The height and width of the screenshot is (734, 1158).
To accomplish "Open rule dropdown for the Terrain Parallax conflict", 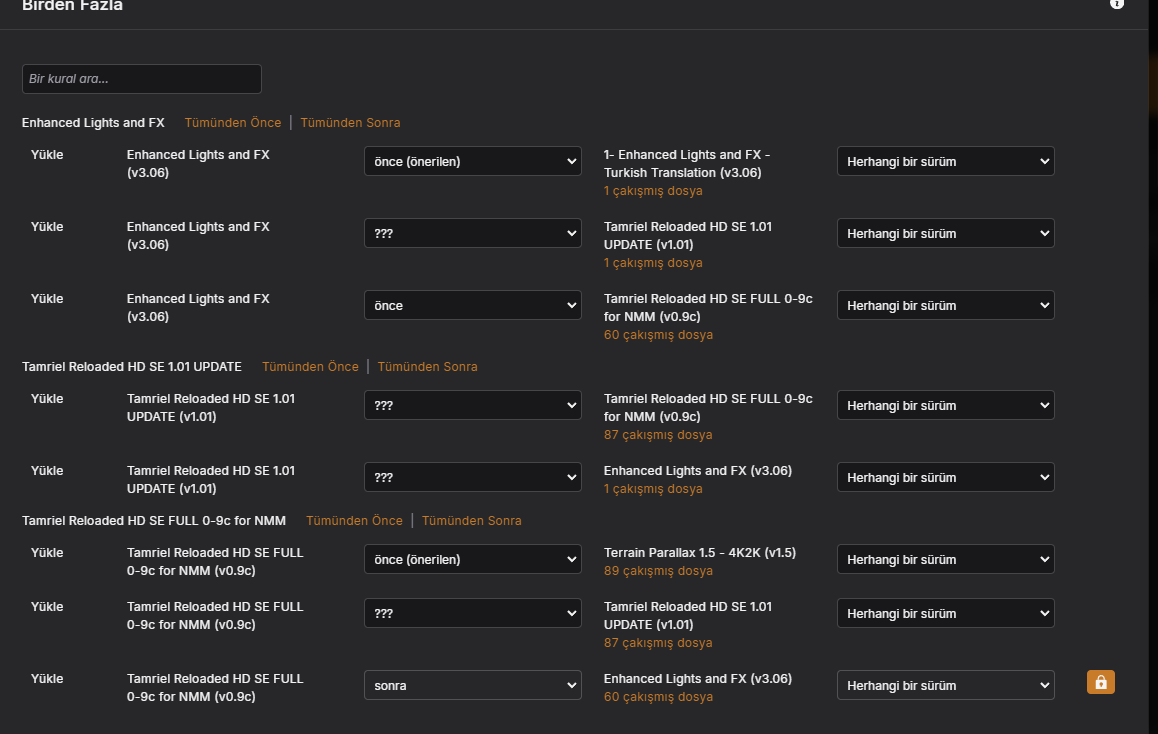I will click(x=472, y=559).
